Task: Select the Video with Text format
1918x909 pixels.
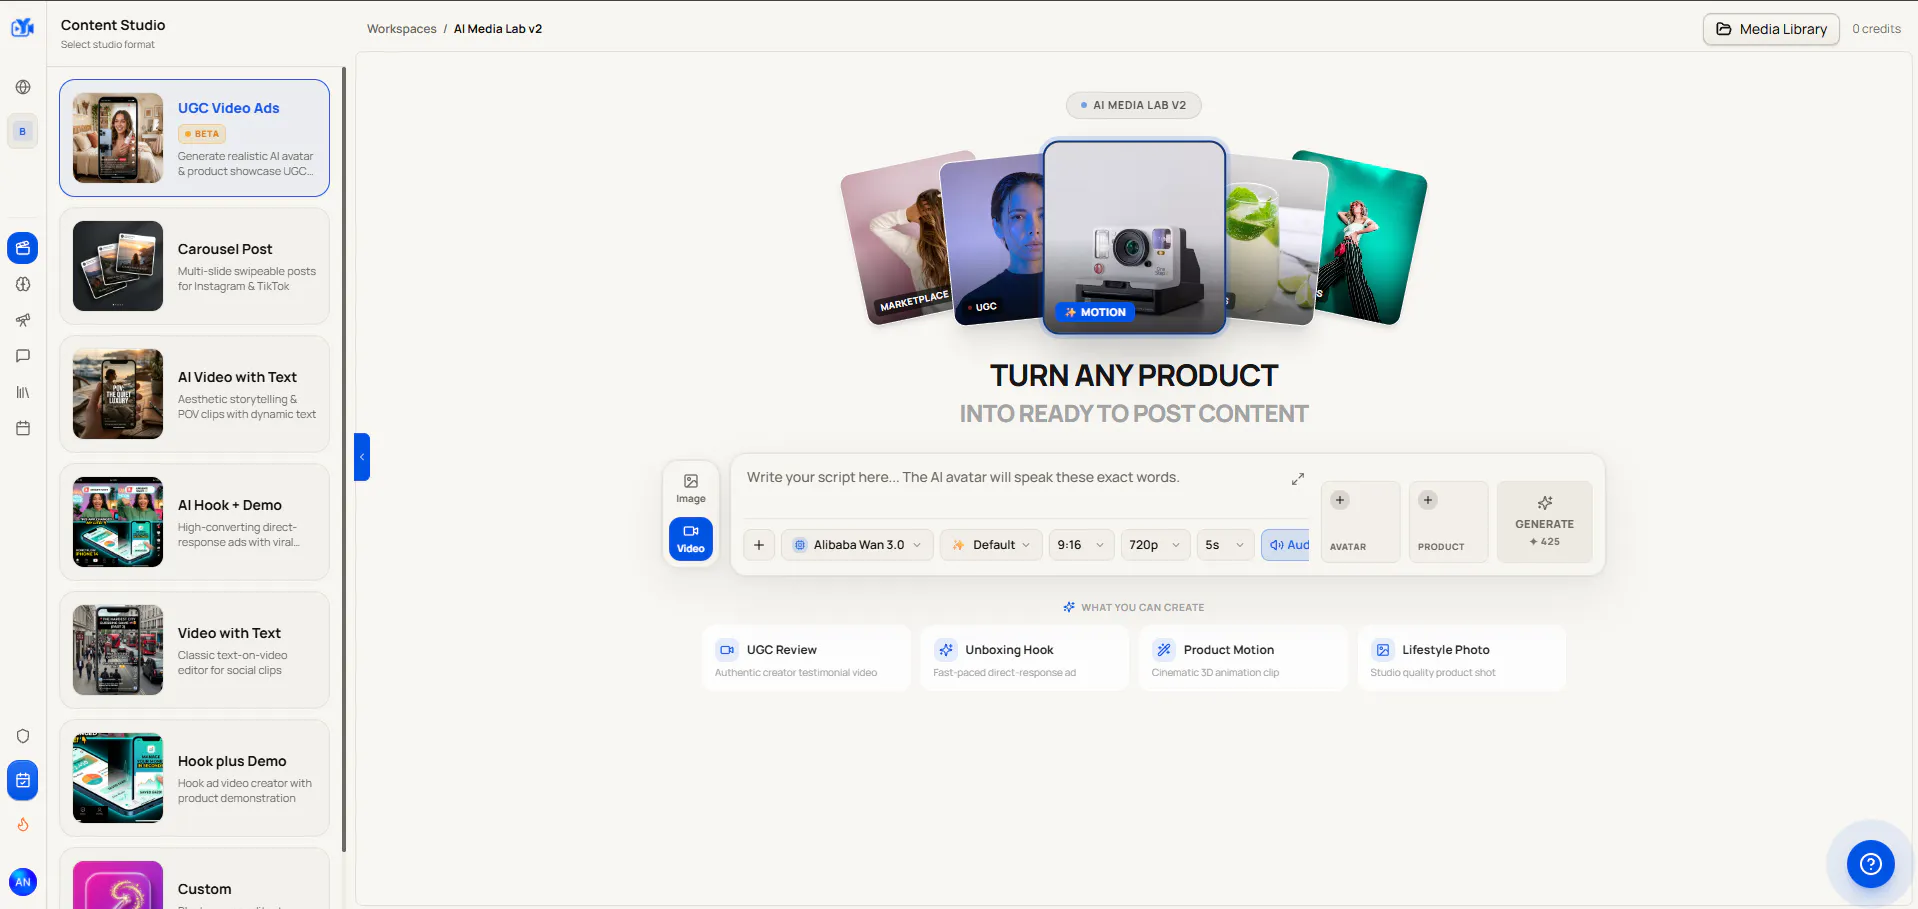Action: (x=194, y=650)
